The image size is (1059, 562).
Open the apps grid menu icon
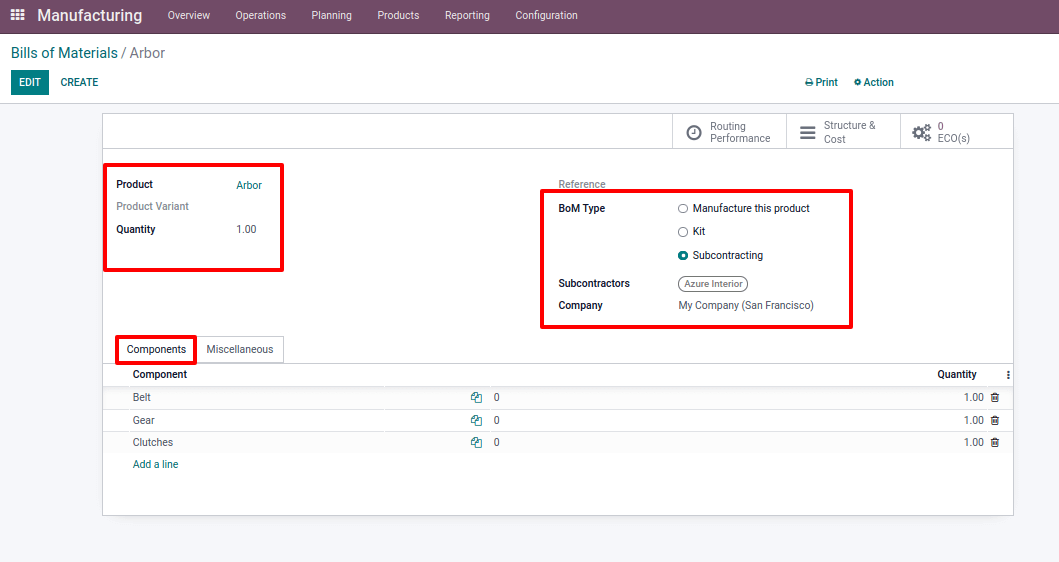(x=17, y=16)
